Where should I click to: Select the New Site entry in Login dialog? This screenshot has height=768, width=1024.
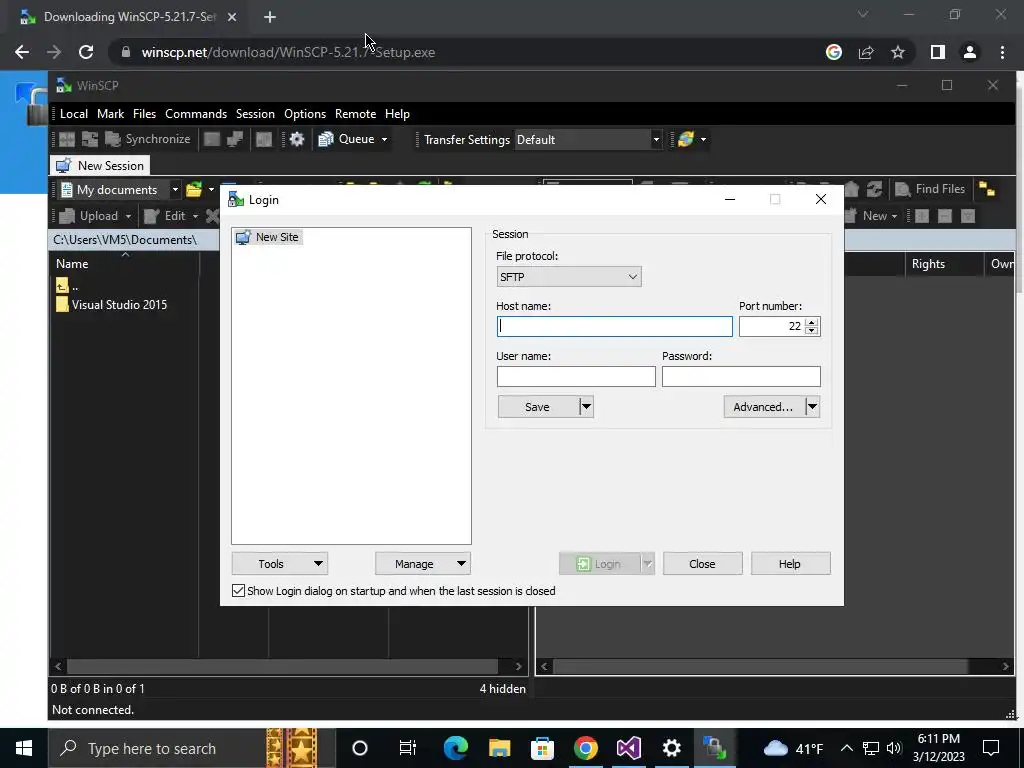click(x=268, y=237)
